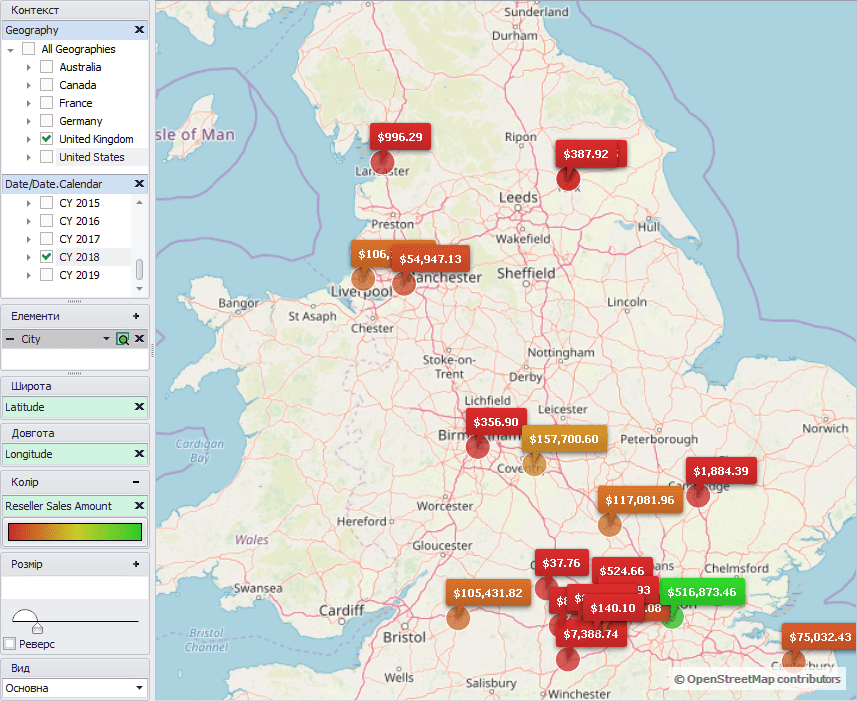Uncheck the United Kingdom checkbox
The image size is (857, 701).
tap(46, 139)
